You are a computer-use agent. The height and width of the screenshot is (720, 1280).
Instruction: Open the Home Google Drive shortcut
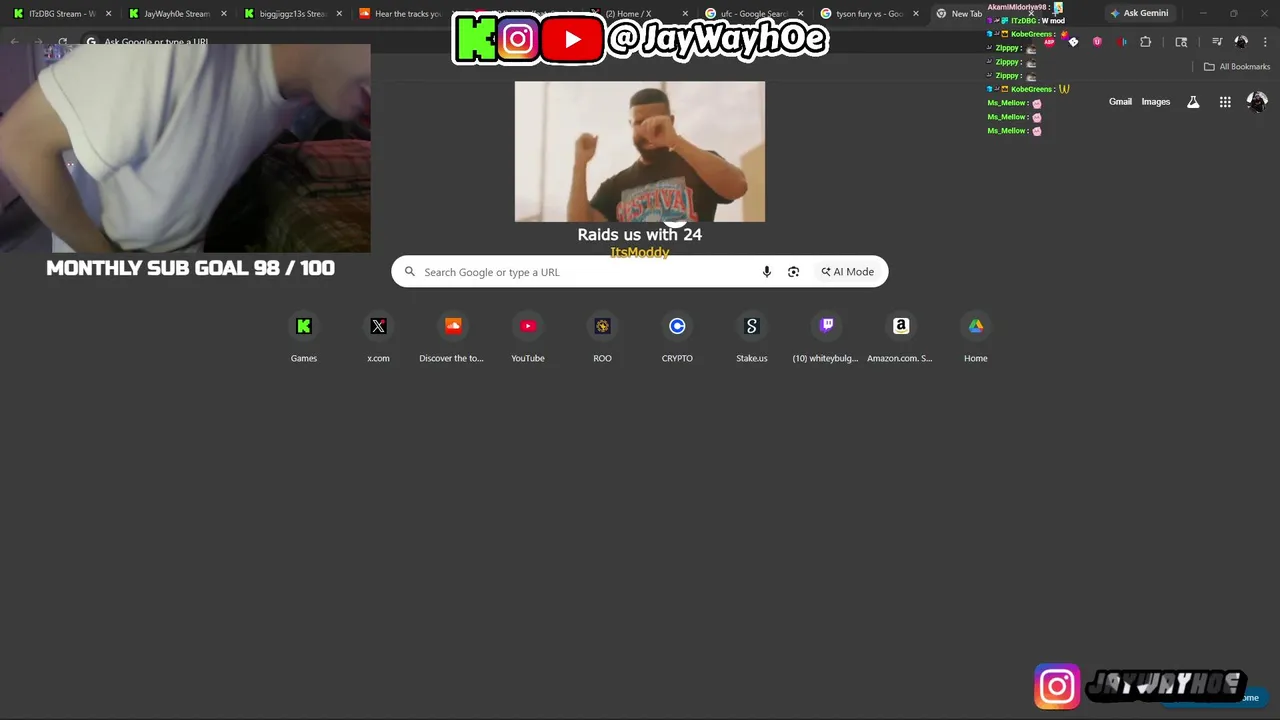[975, 338]
